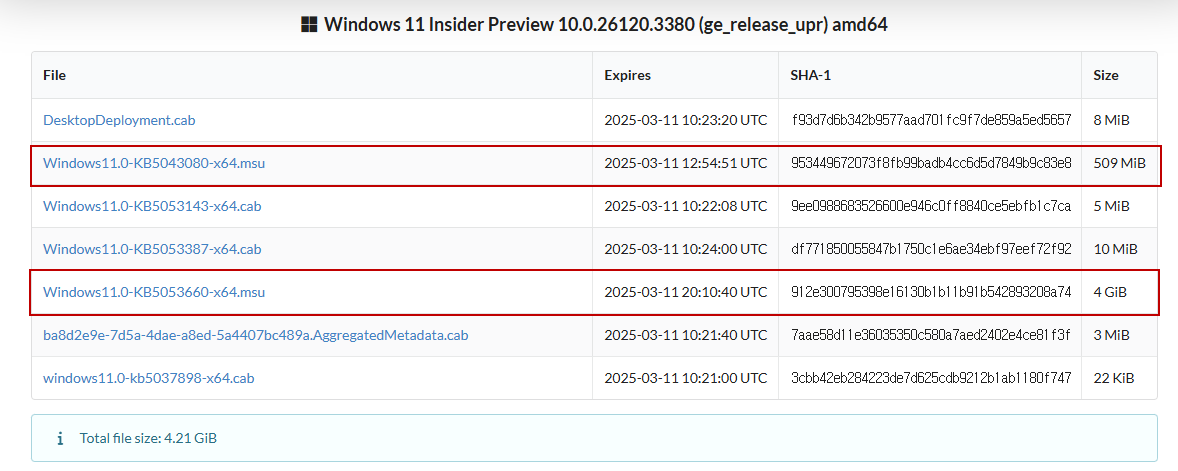1178x471 pixels.
Task: Click the Size column header
Action: (1106, 75)
